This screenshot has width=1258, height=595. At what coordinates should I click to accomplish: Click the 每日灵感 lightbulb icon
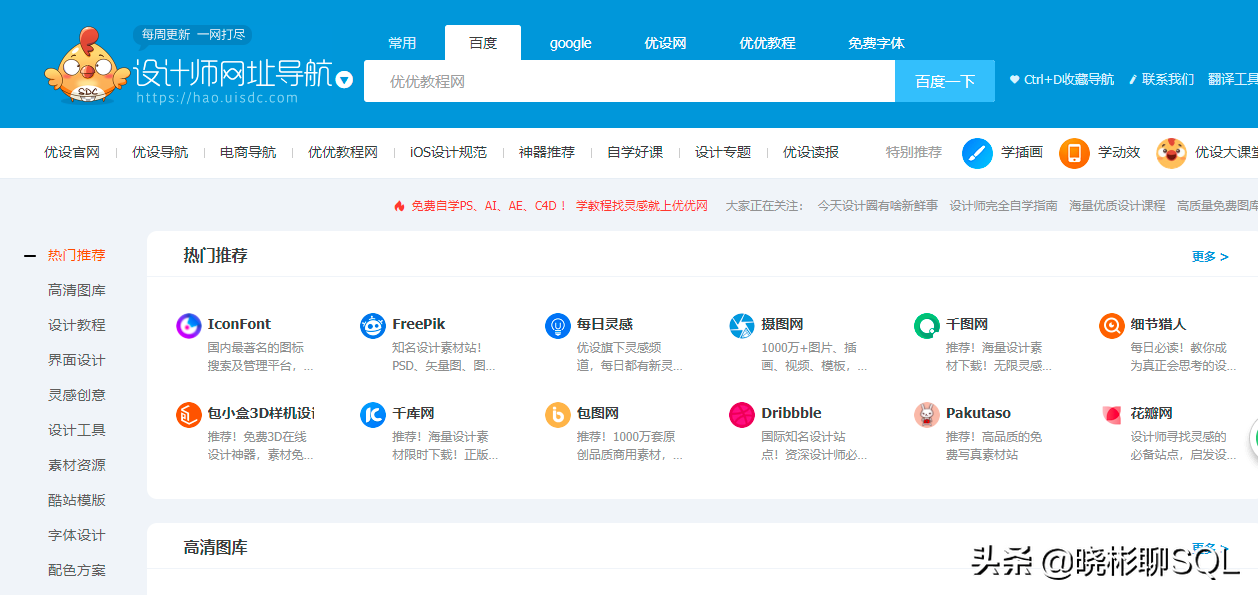pos(558,325)
